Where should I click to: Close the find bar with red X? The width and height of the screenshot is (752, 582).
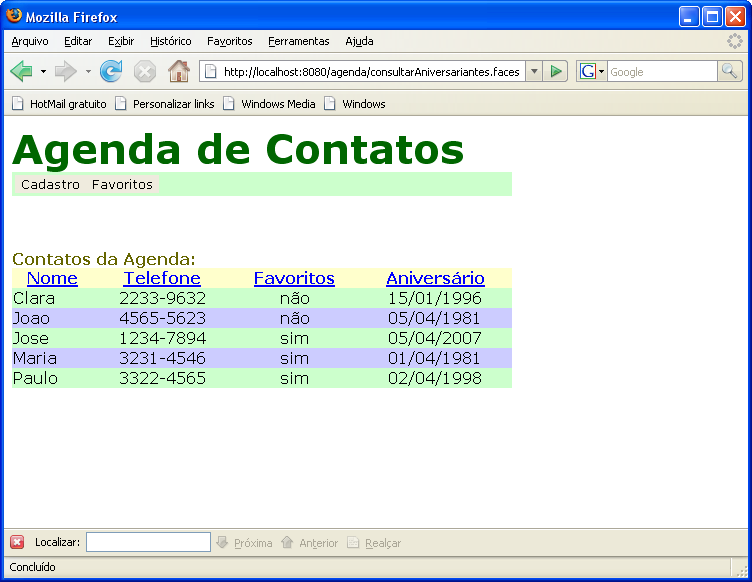click(17, 542)
